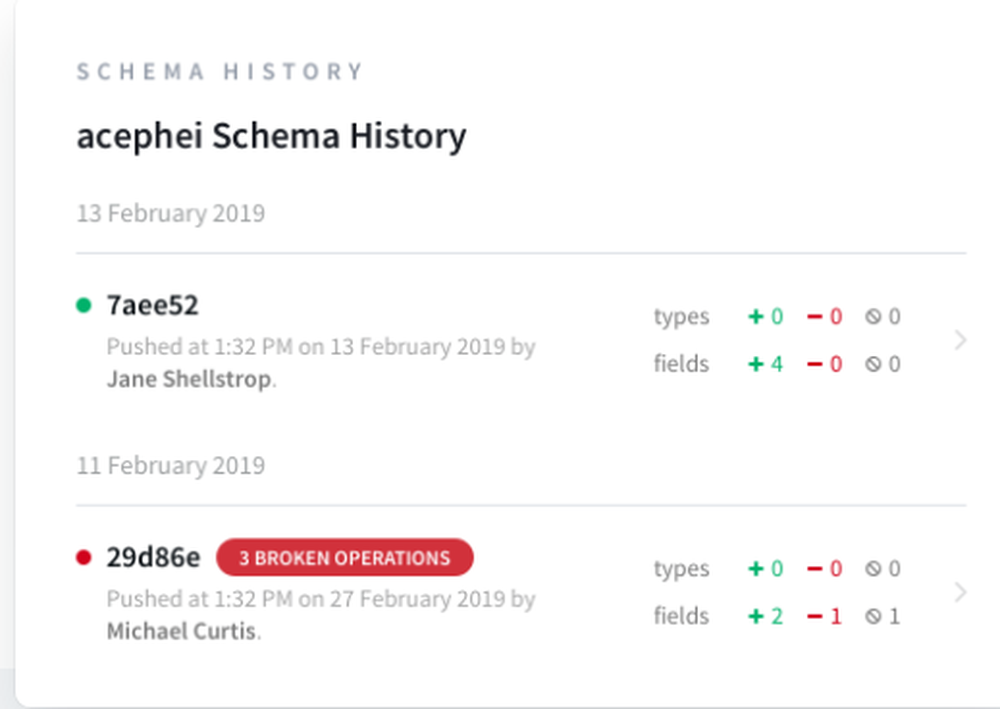This screenshot has height=709, width=1000.
Task: Click the deprecated icon in 7aee52 types row
Action: coord(873,317)
